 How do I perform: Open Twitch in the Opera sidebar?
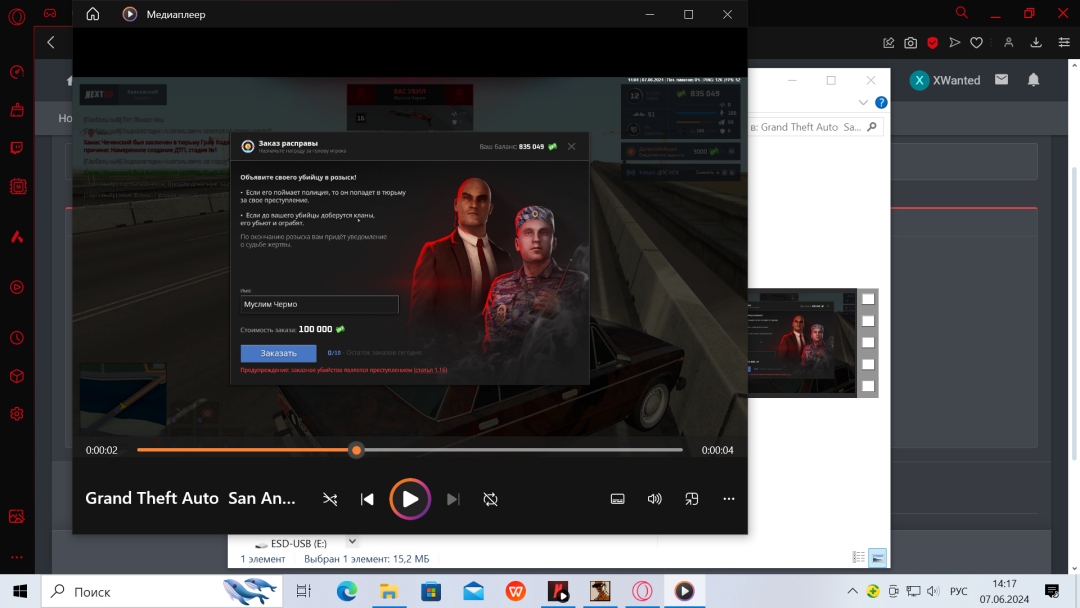point(17,148)
